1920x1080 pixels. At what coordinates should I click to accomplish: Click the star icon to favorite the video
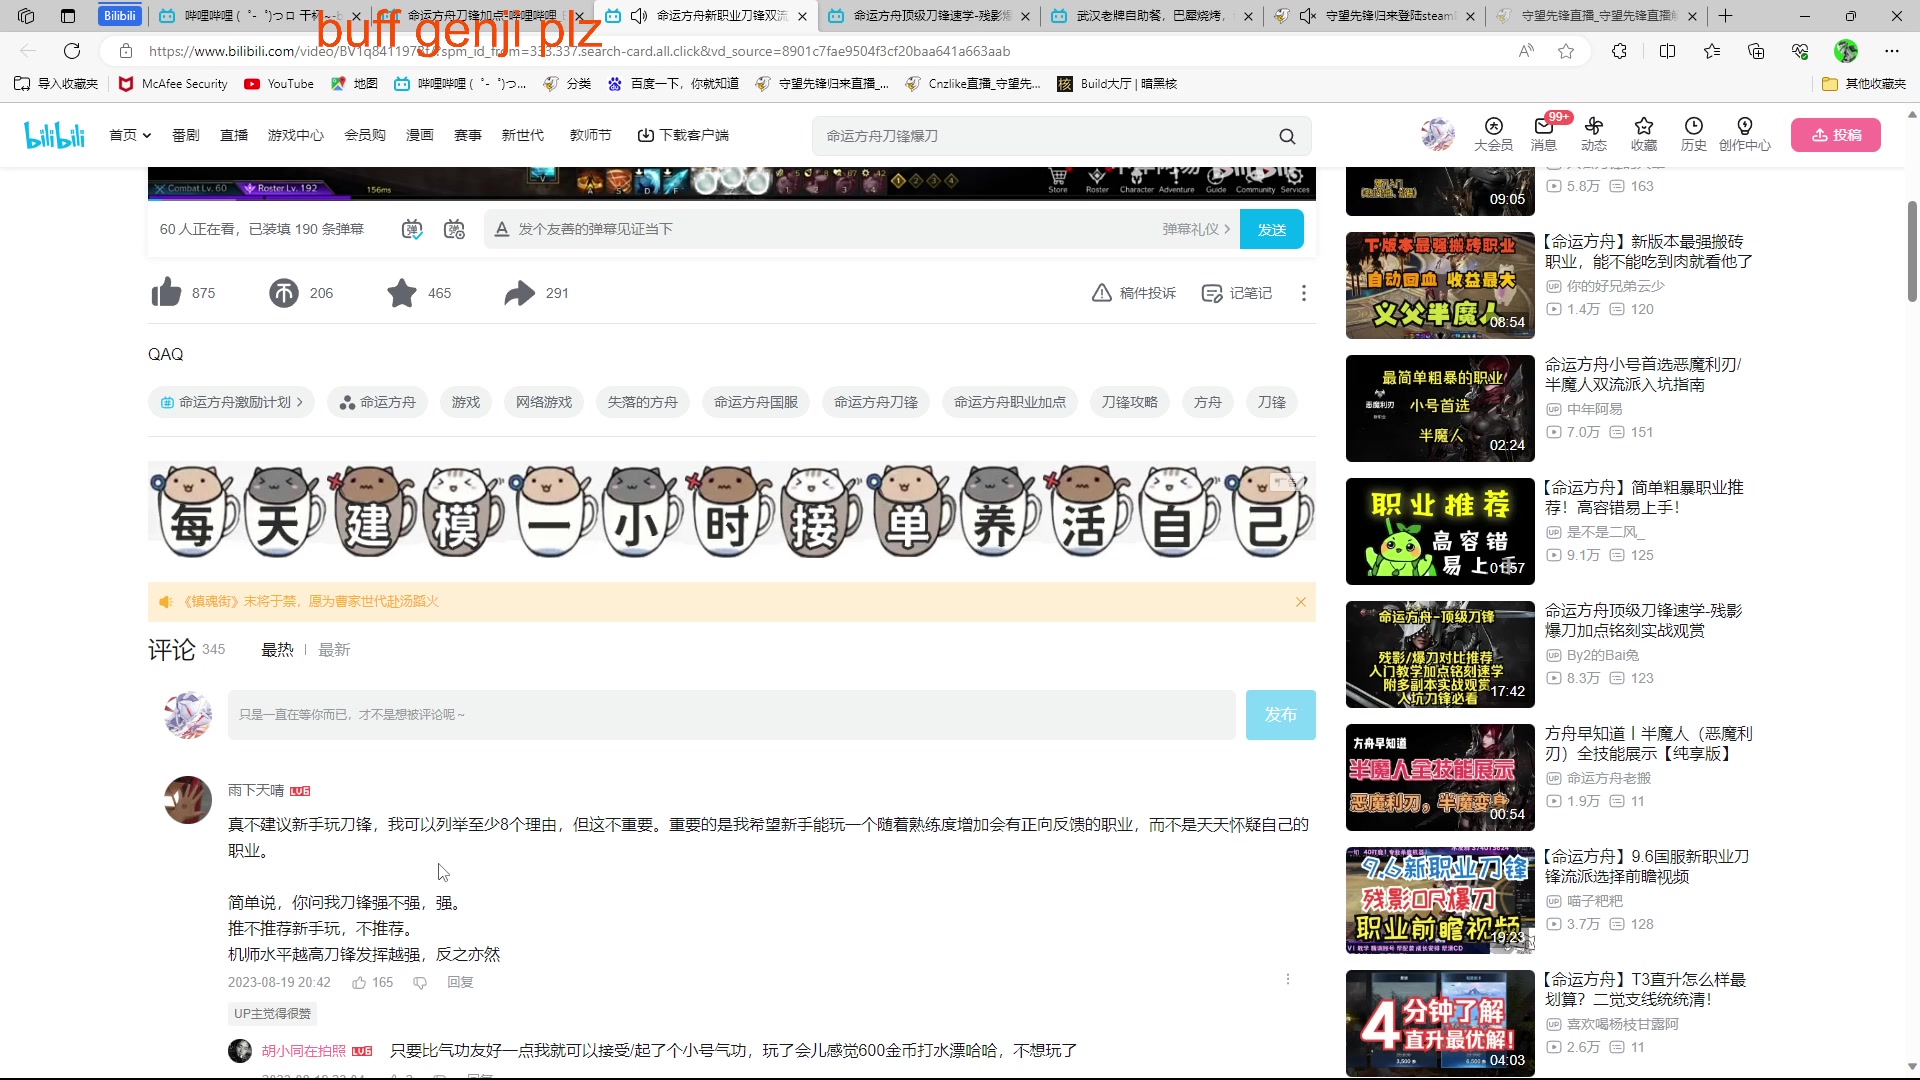401,292
